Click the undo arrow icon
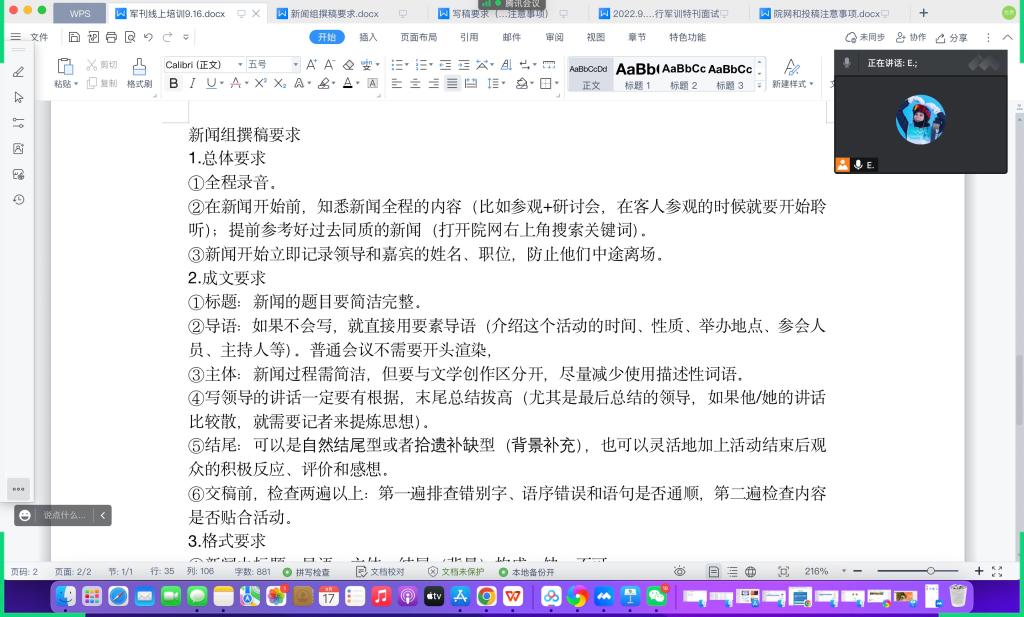 tap(148, 37)
